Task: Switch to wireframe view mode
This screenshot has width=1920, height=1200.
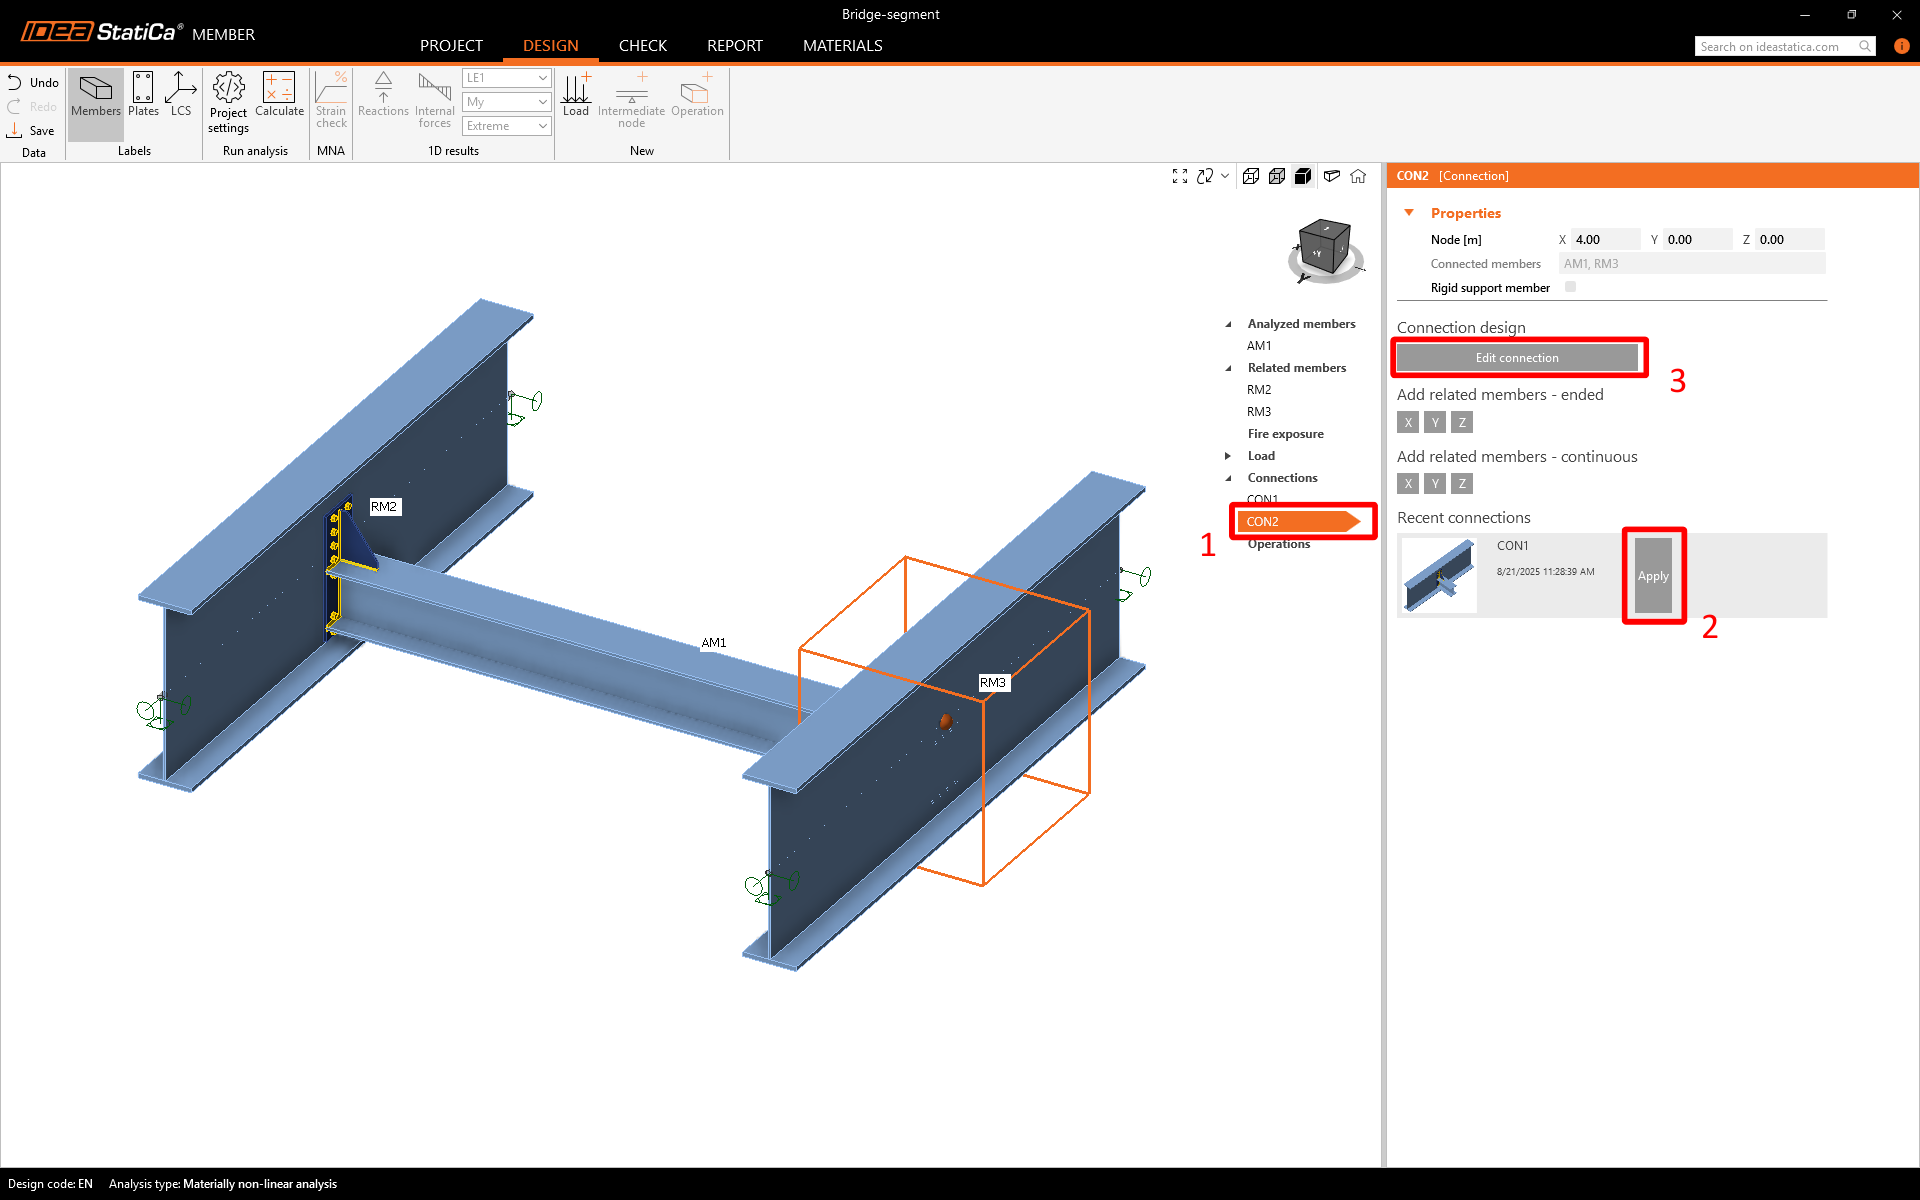Action: (1250, 176)
